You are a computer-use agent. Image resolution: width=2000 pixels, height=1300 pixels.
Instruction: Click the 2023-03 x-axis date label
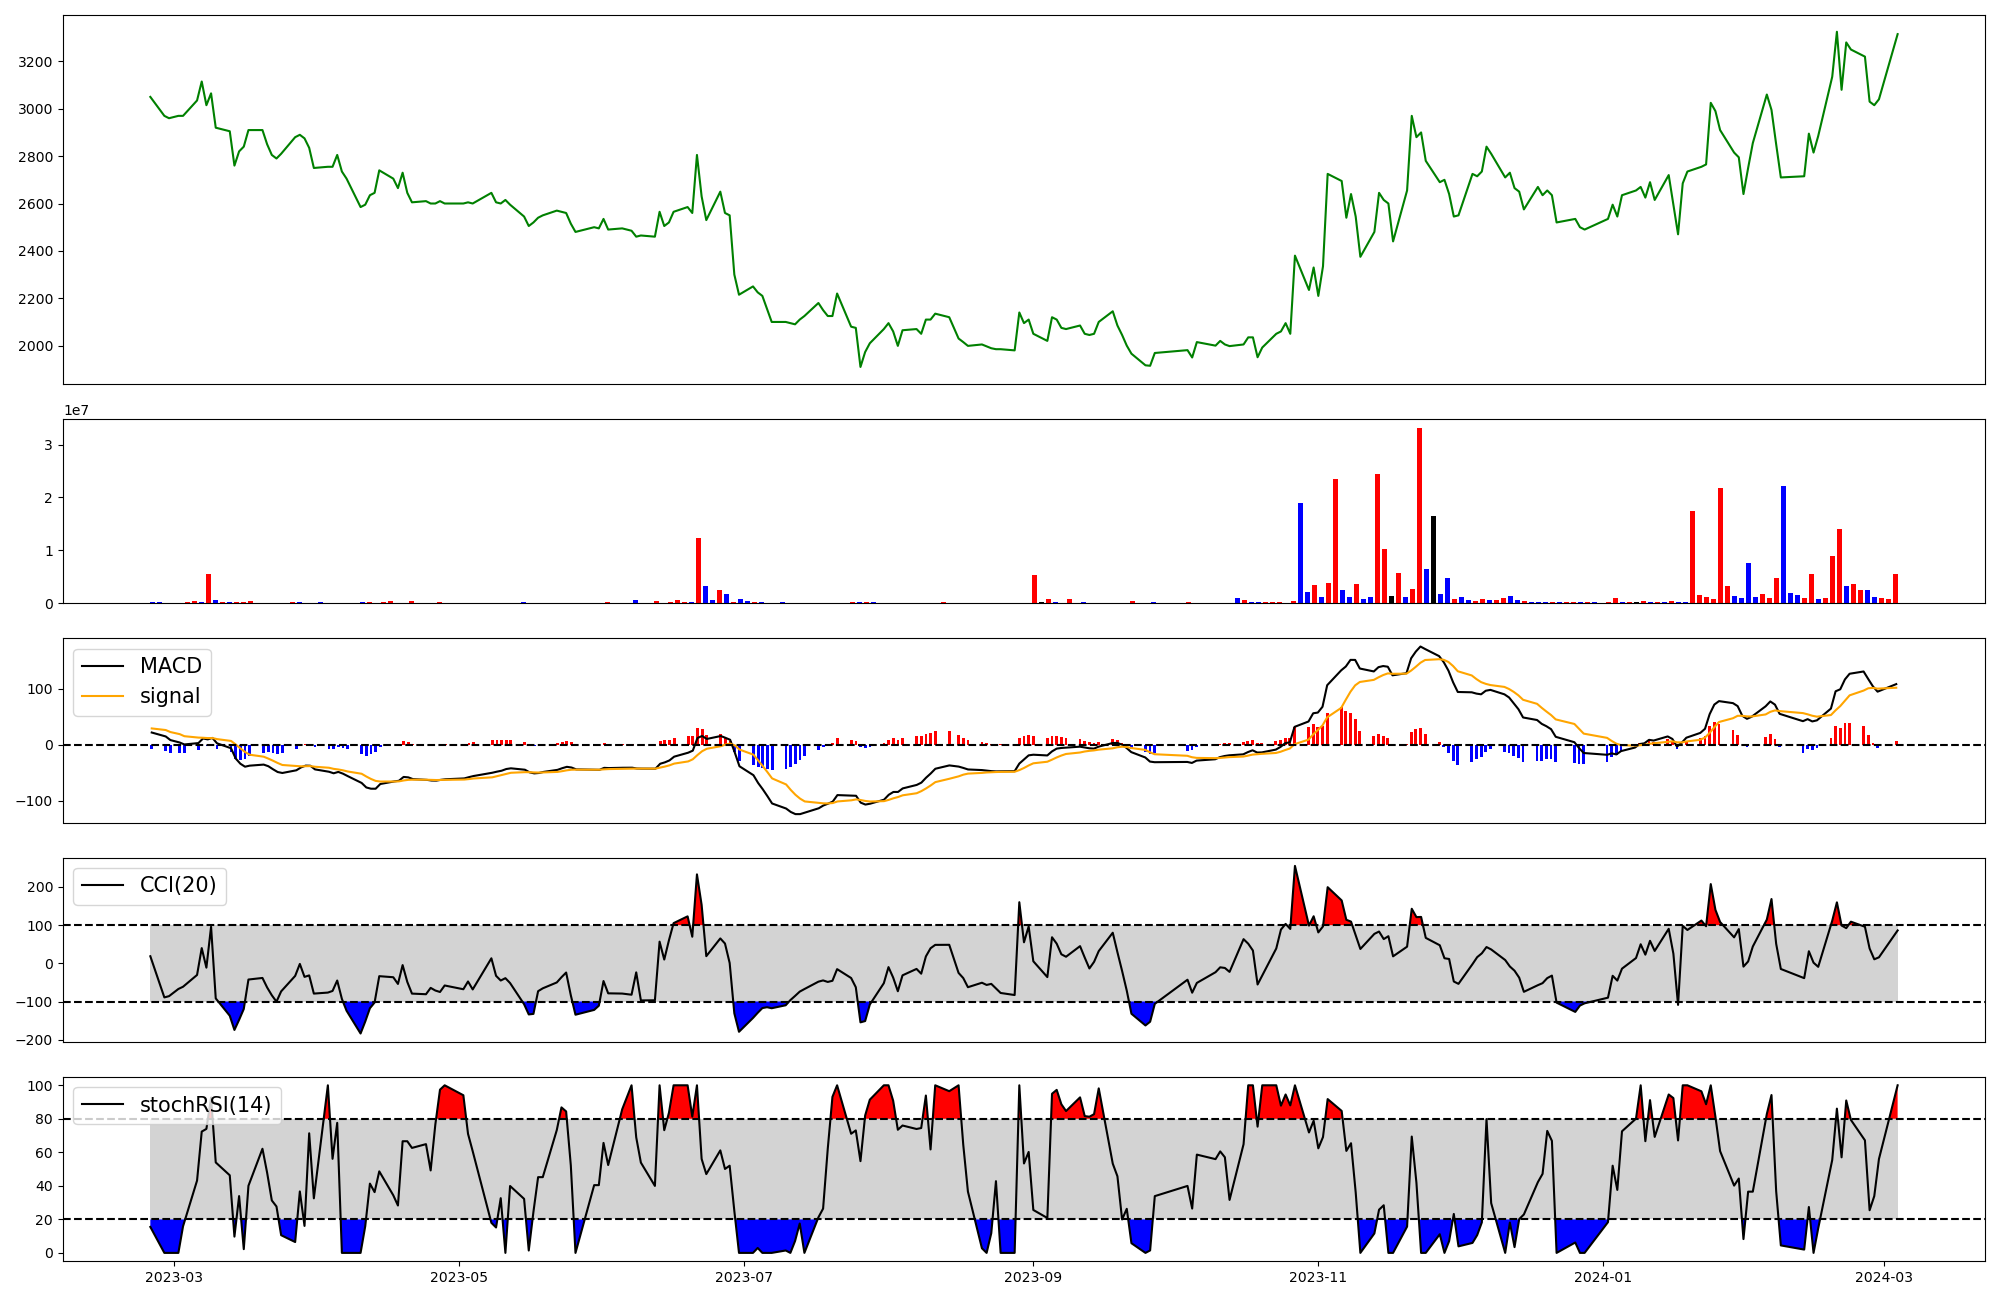tap(174, 1277)
